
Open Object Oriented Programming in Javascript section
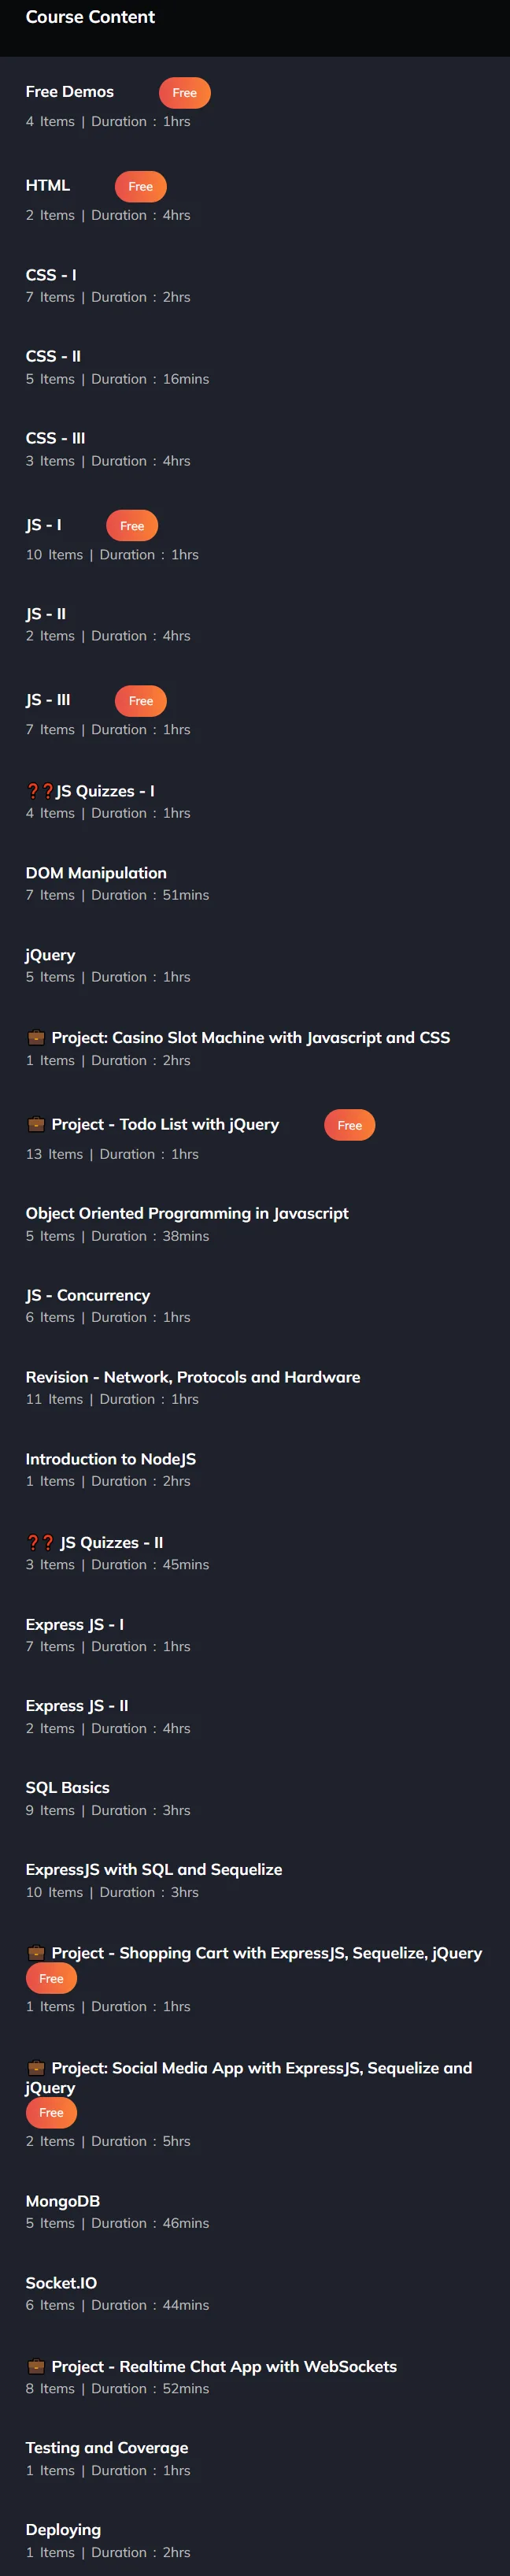coord(255,1224)
